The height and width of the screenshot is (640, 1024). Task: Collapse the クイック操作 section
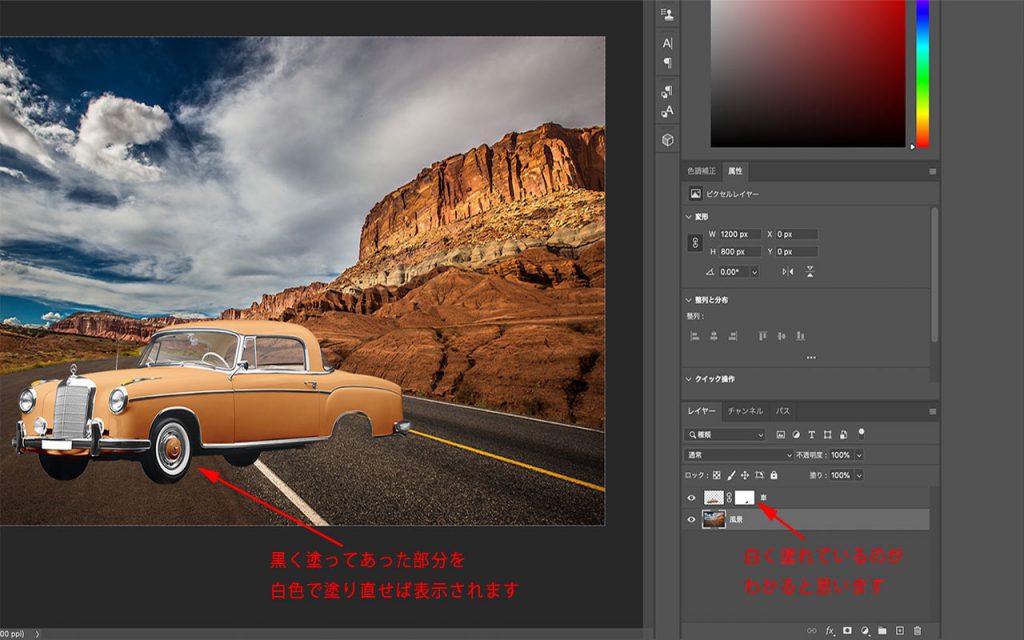pyautogui.click(x=688, y=379)
